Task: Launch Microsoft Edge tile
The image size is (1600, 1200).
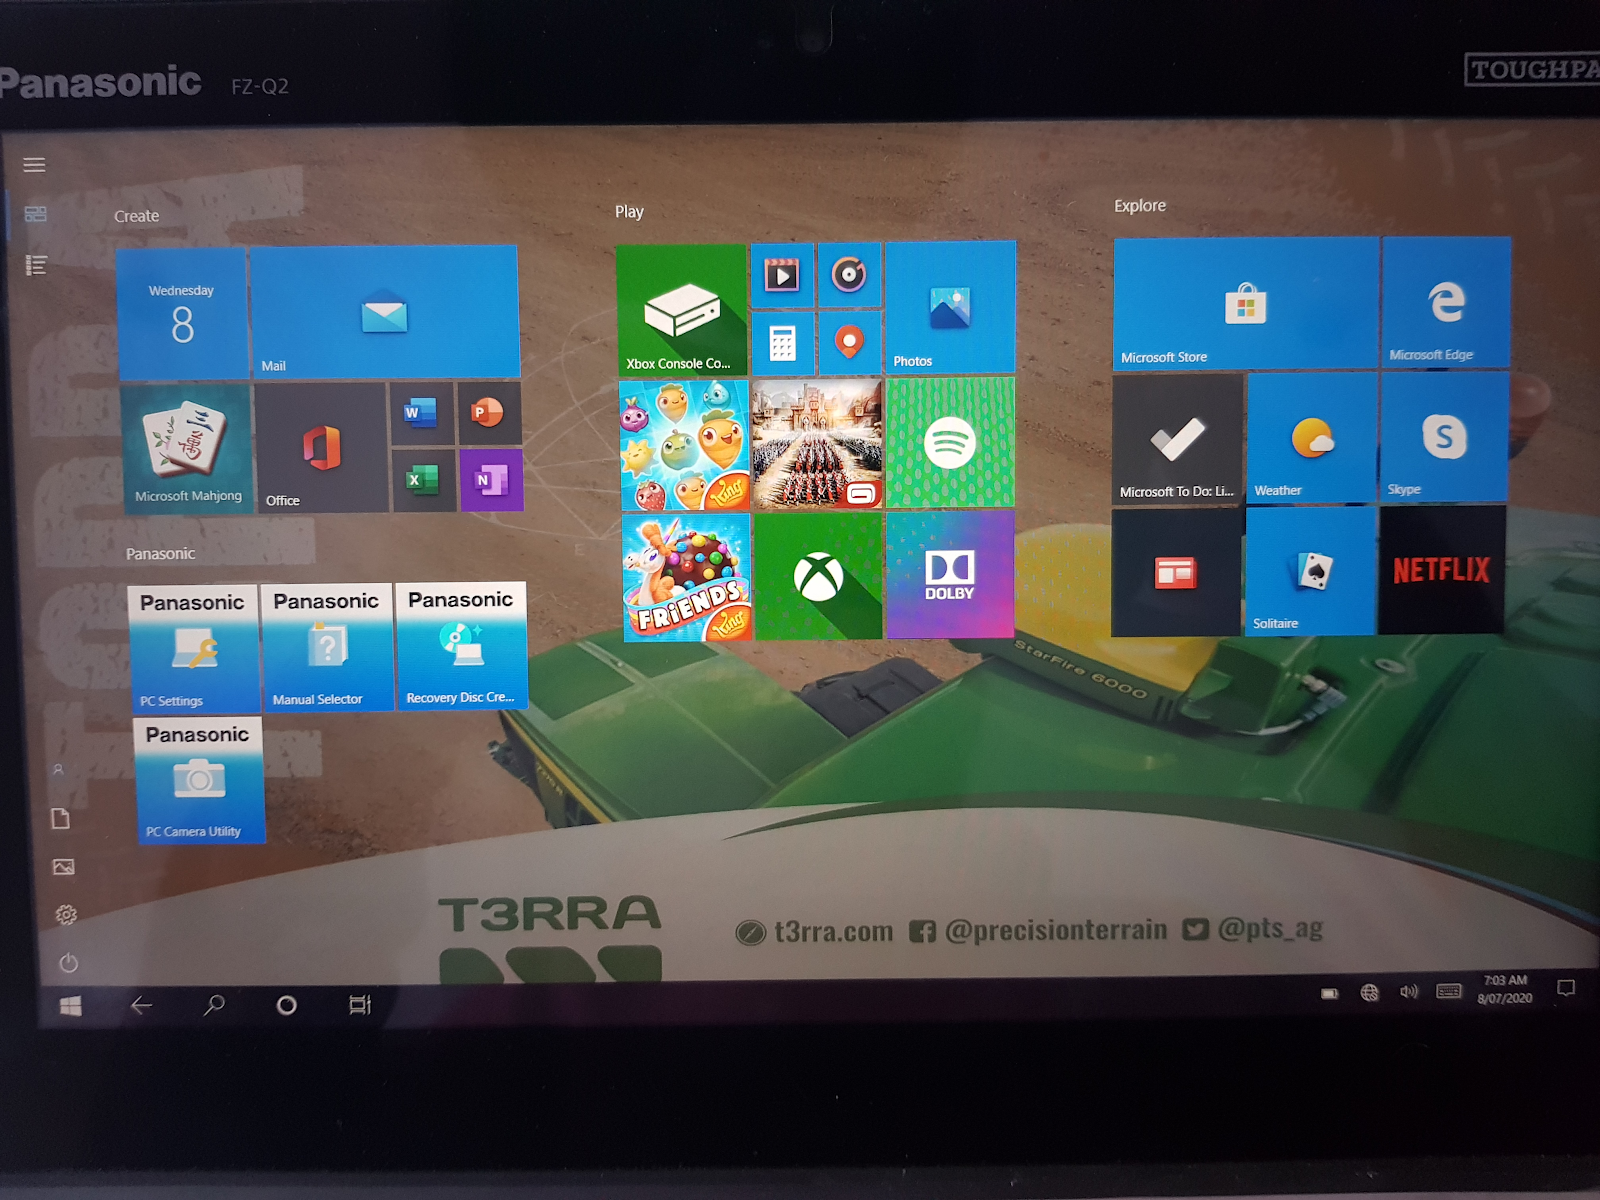Action: 1446,302
